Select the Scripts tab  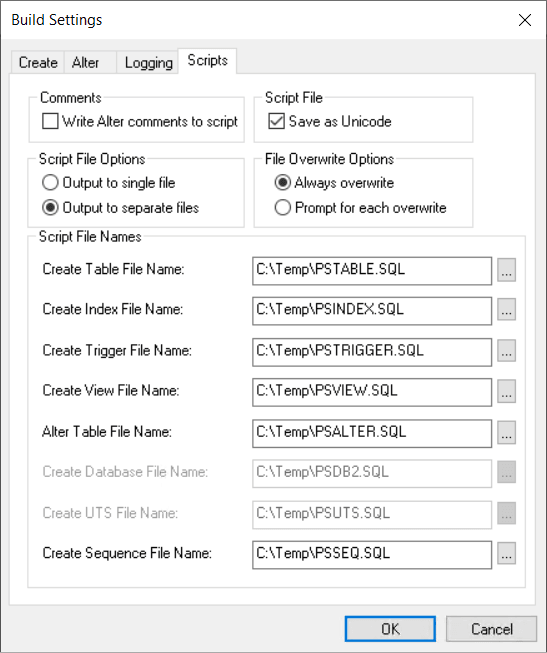207,61
